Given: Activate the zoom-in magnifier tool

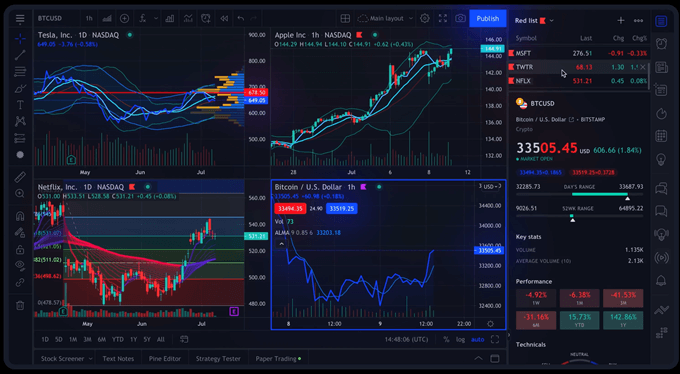Looking at the screenshot, I should pyautogui.click(x=20, y=194).
